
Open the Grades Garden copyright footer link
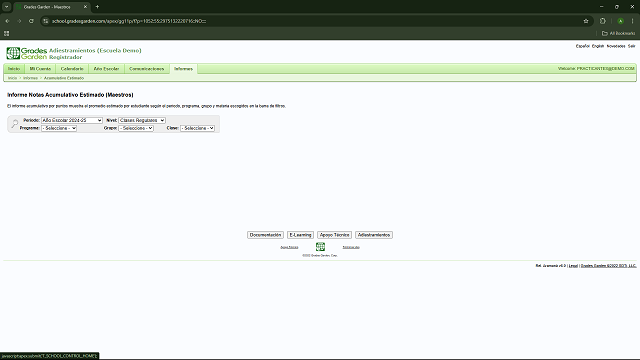click(x=608, y=266)
